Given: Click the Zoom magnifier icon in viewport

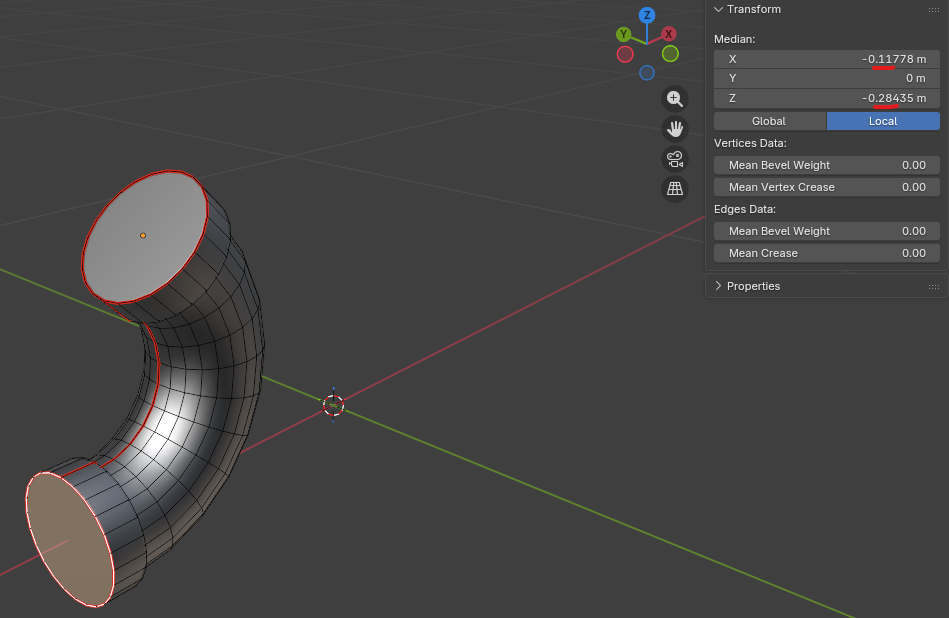Looking at the screenshot, I should pos(675,98).
